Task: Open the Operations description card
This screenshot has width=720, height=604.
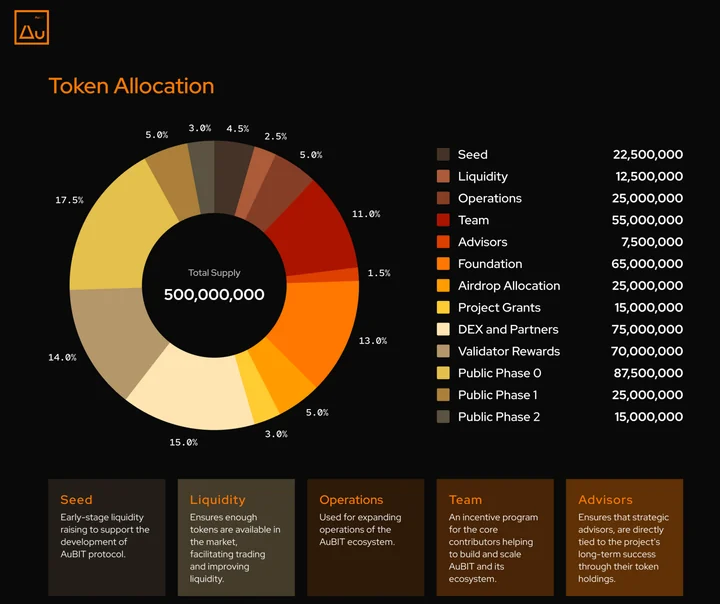Action: click(x=366, y=537)
